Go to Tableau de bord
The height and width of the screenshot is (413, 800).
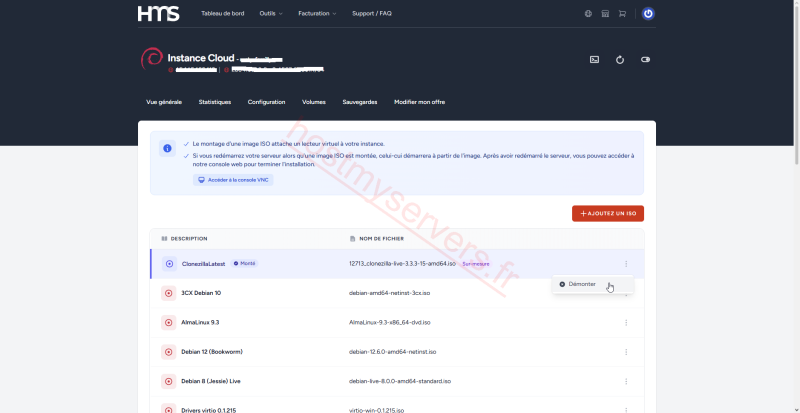coord(222,14)
